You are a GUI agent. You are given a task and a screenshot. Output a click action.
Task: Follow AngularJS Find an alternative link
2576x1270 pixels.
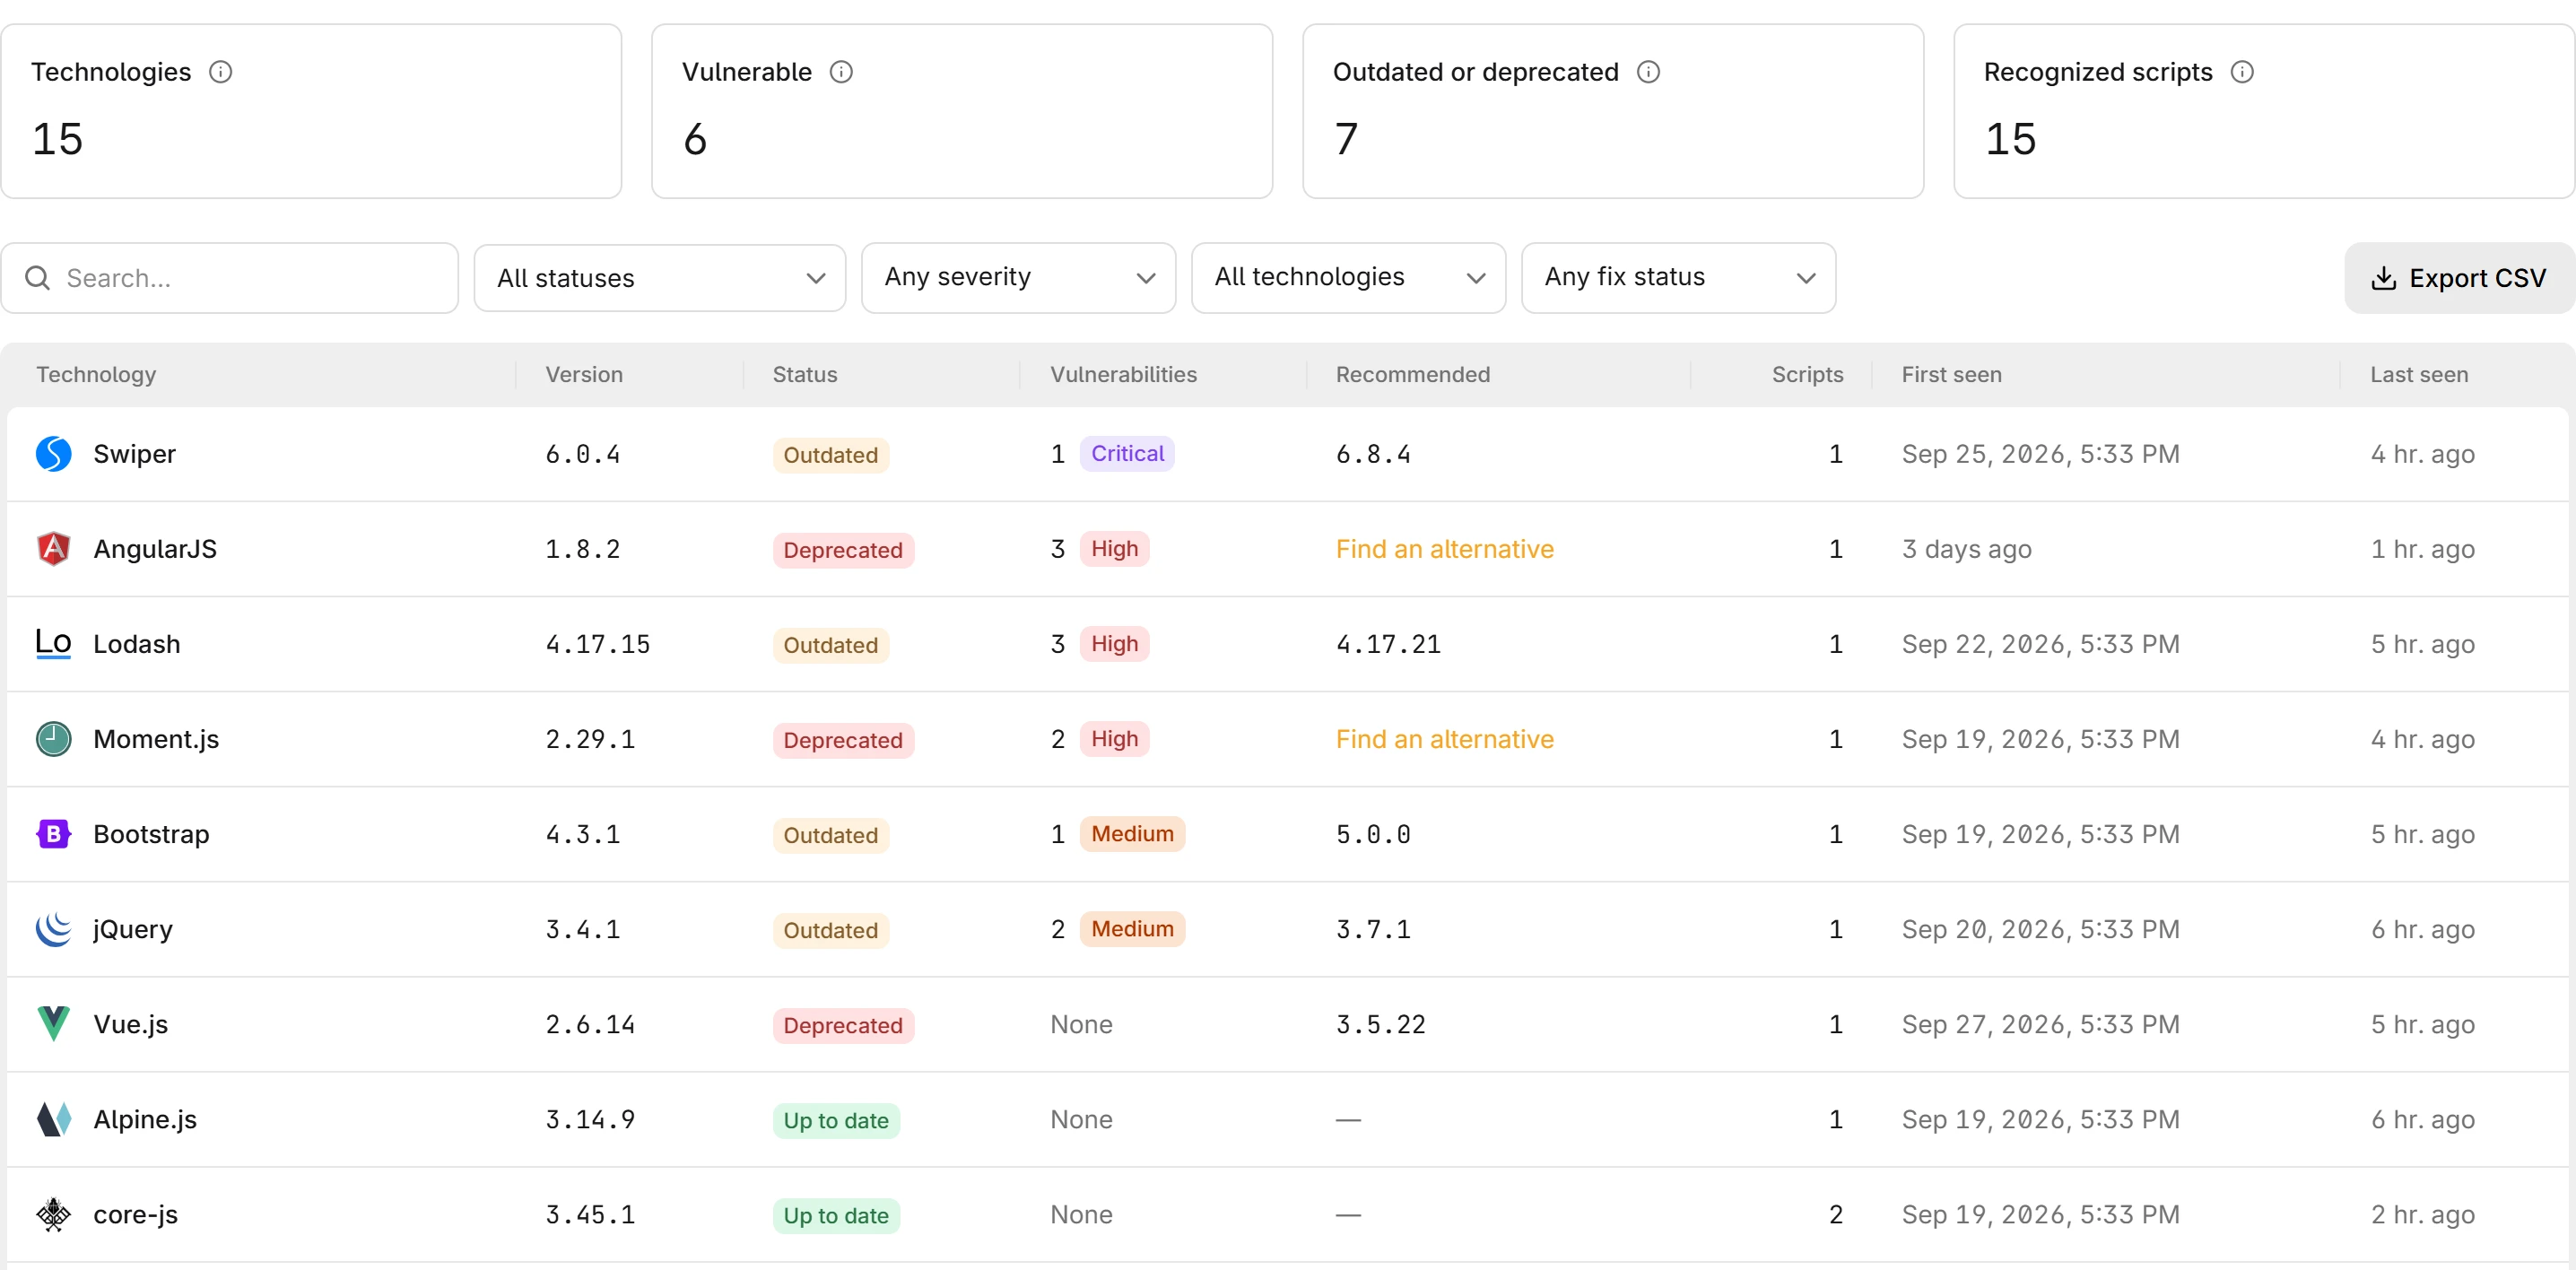(1445, 549)
